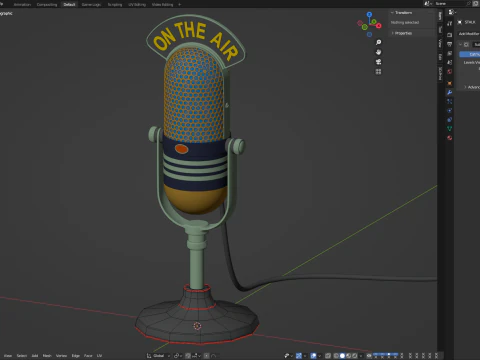Viewport: 480px width, 360px height.
Task: Click the green Y axis on navigation gizmo
Action: 374,22
